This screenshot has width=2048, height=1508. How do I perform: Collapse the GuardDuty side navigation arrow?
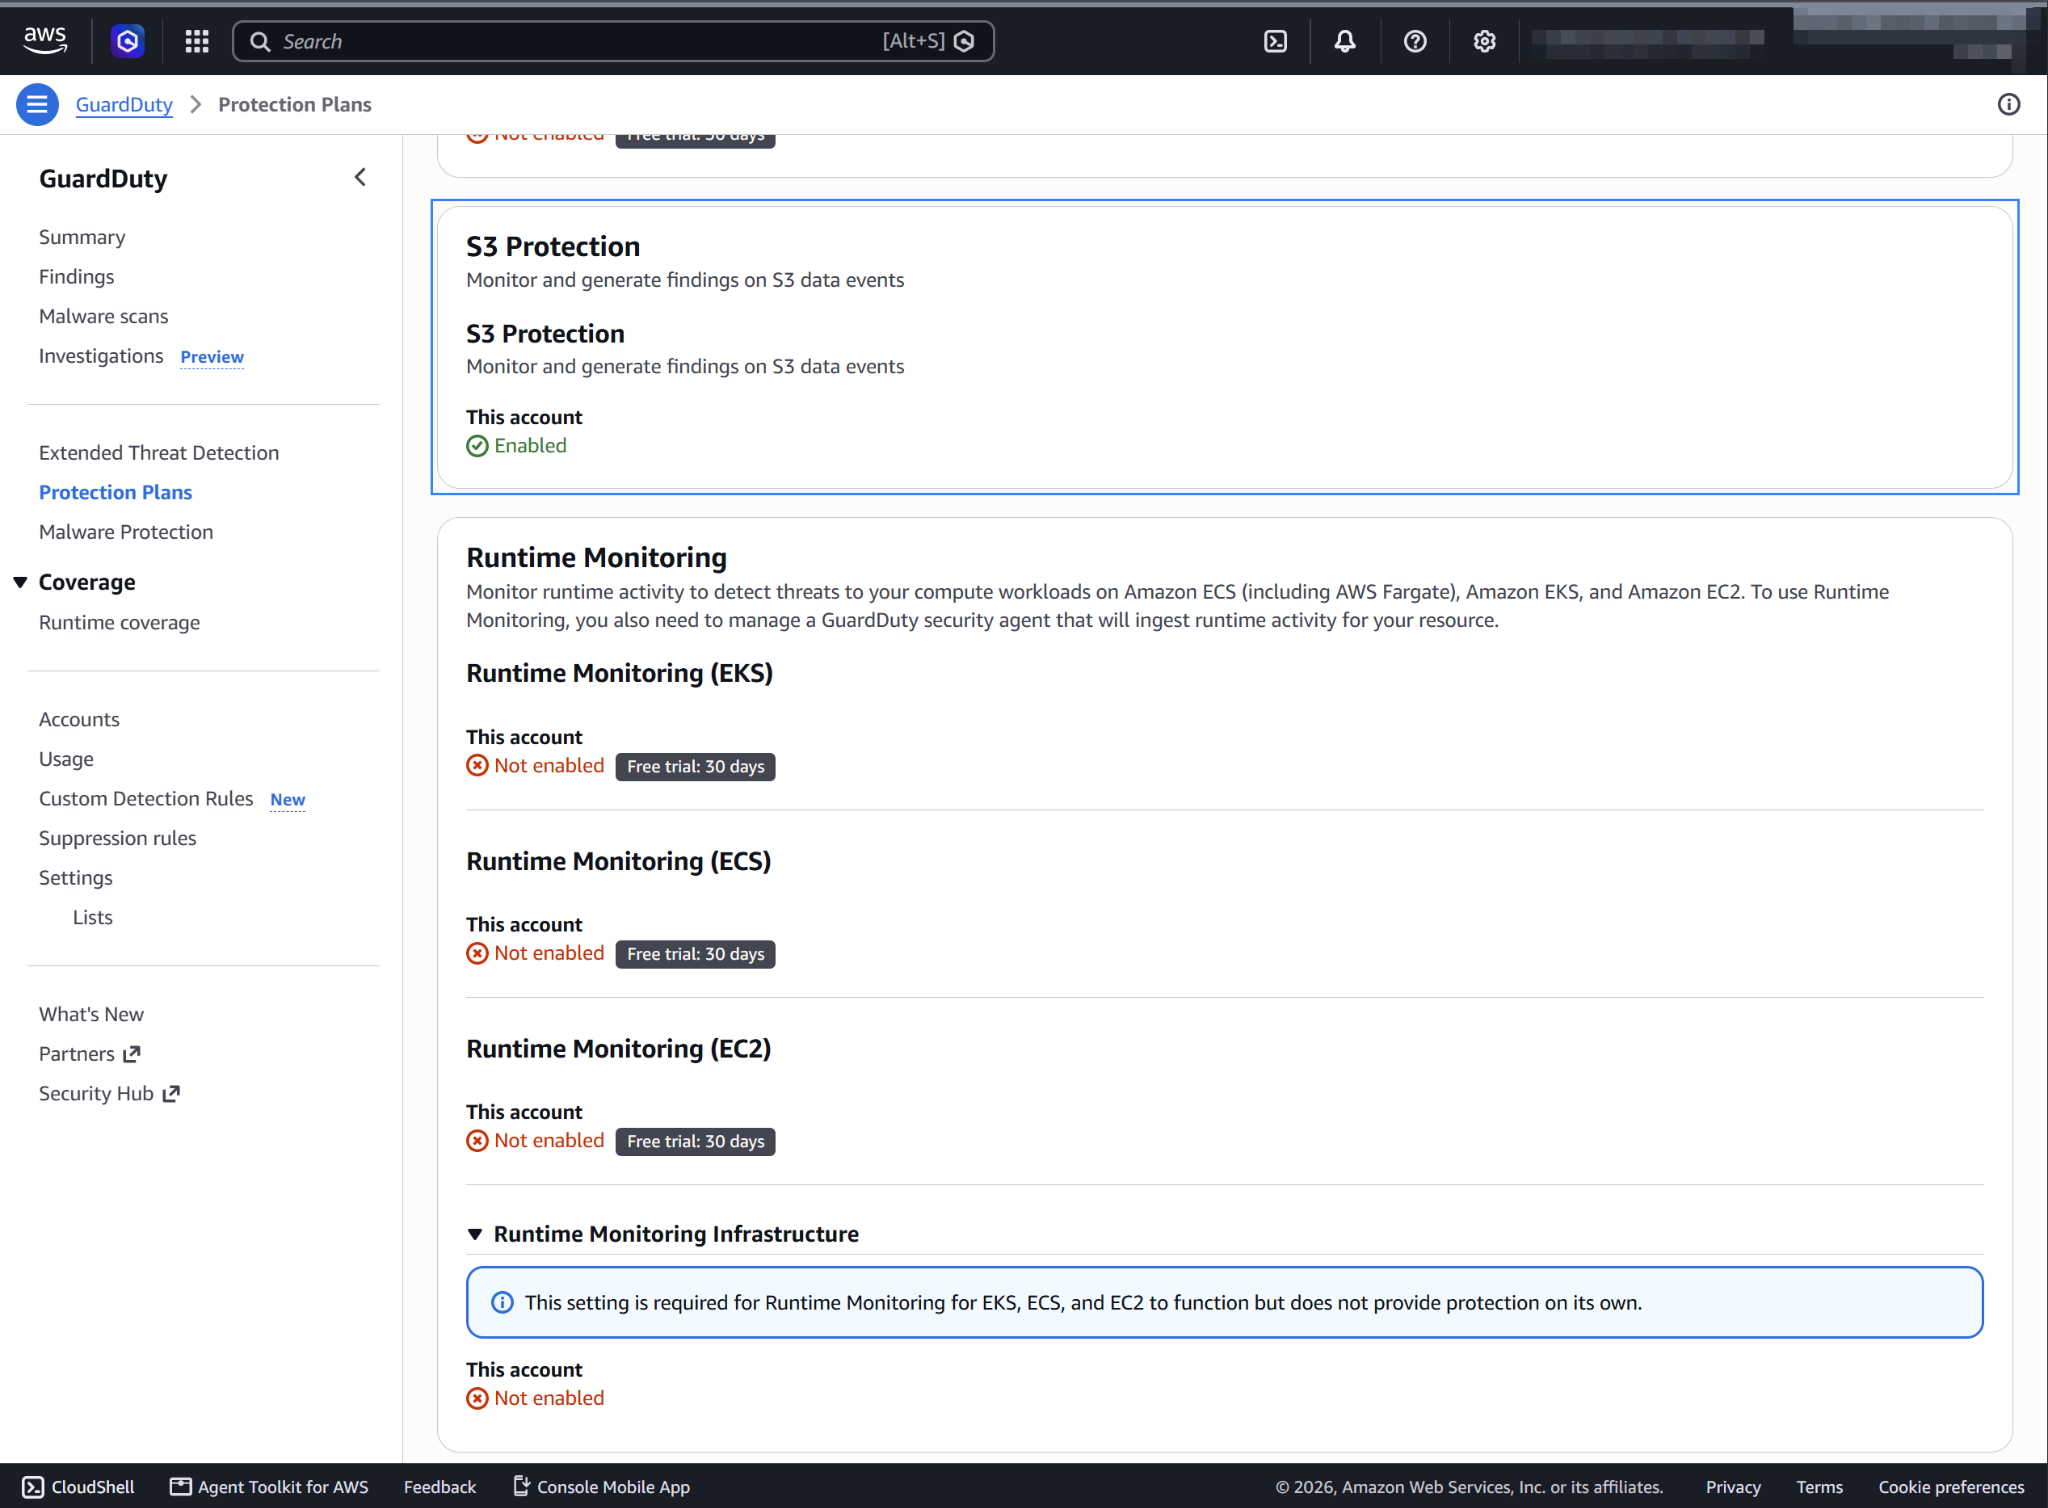pos(360,177)
